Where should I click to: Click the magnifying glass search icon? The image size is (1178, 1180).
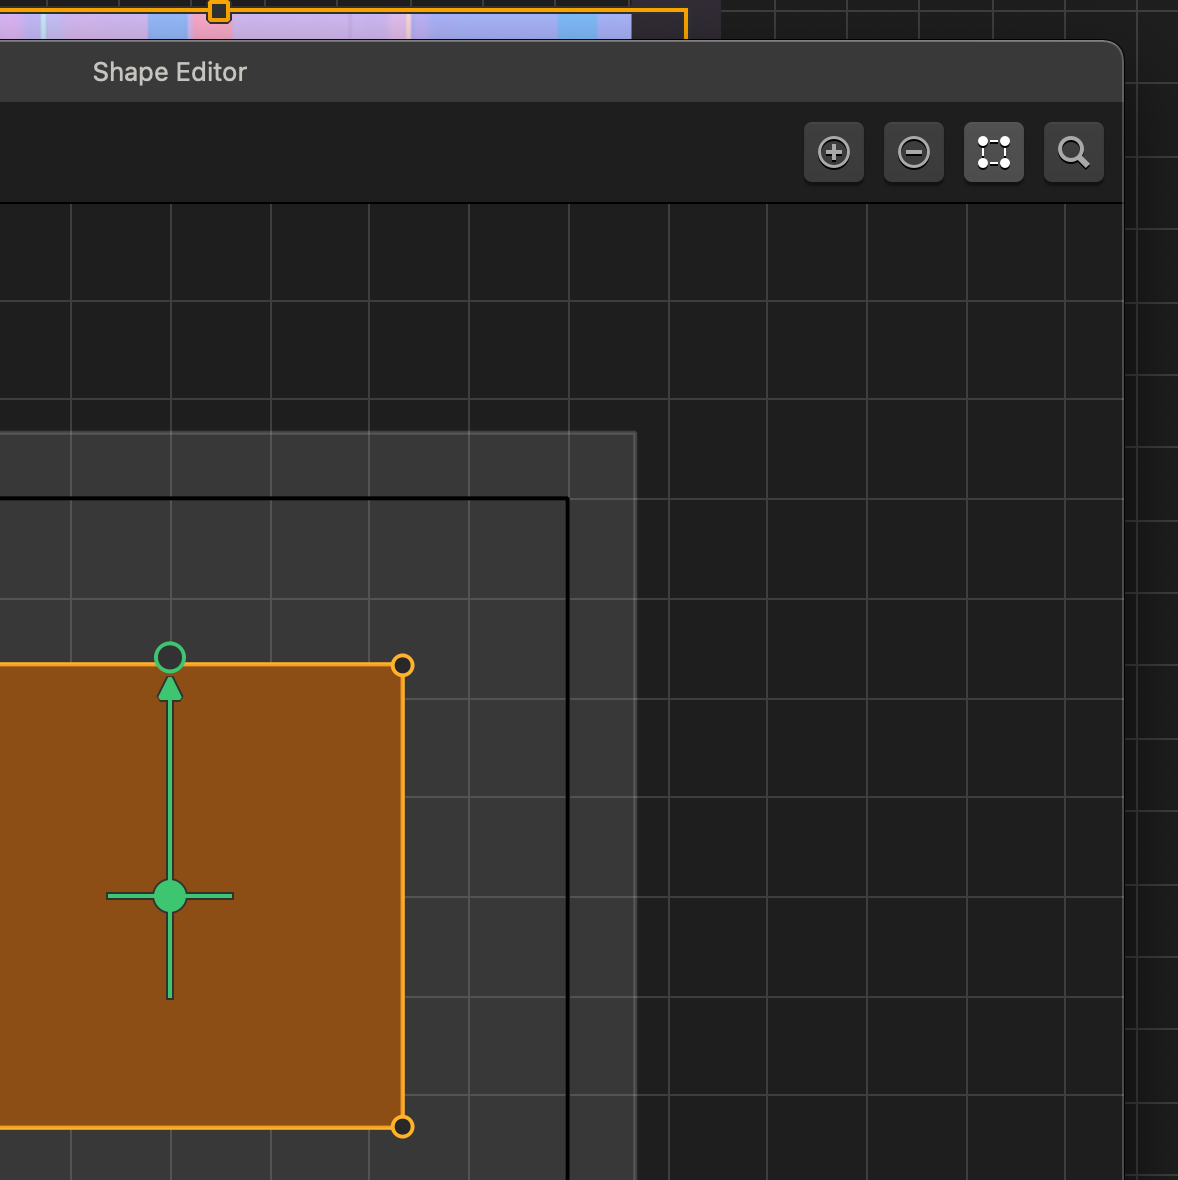click(x=1073, y=152)
